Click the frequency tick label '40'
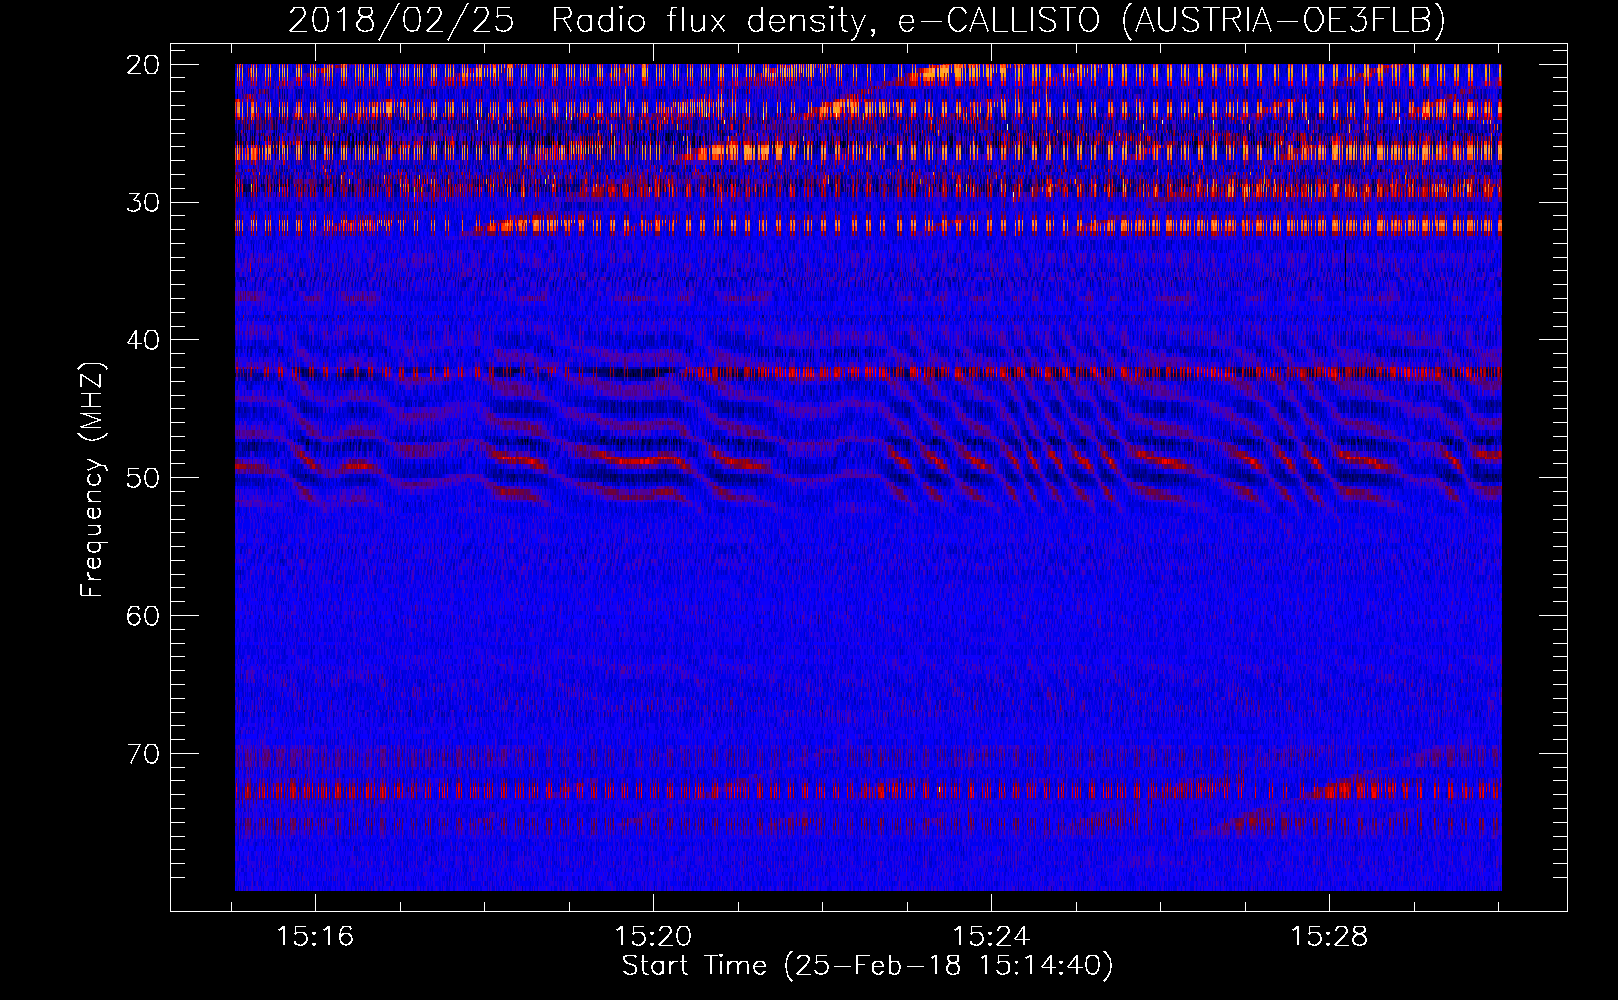The height and width of the screenshot is (1000, 1618). click(143, 340)
